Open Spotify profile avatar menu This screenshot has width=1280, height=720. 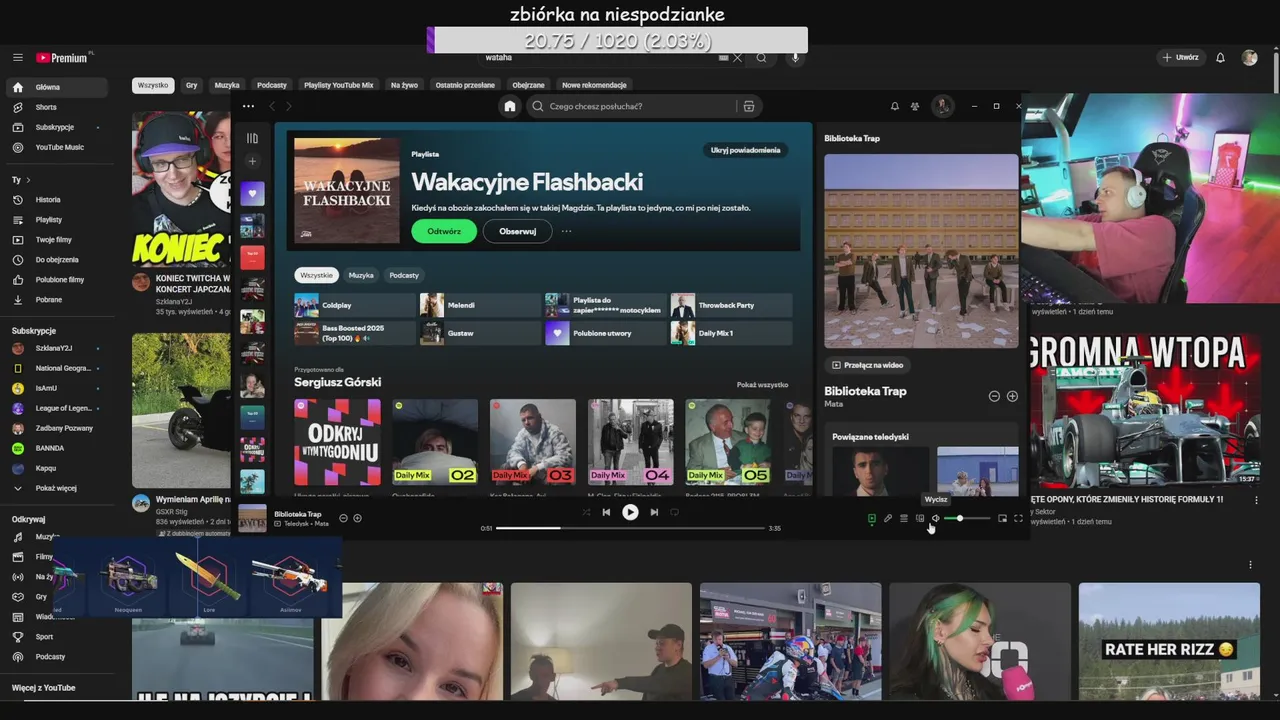(x=942, y=106)
